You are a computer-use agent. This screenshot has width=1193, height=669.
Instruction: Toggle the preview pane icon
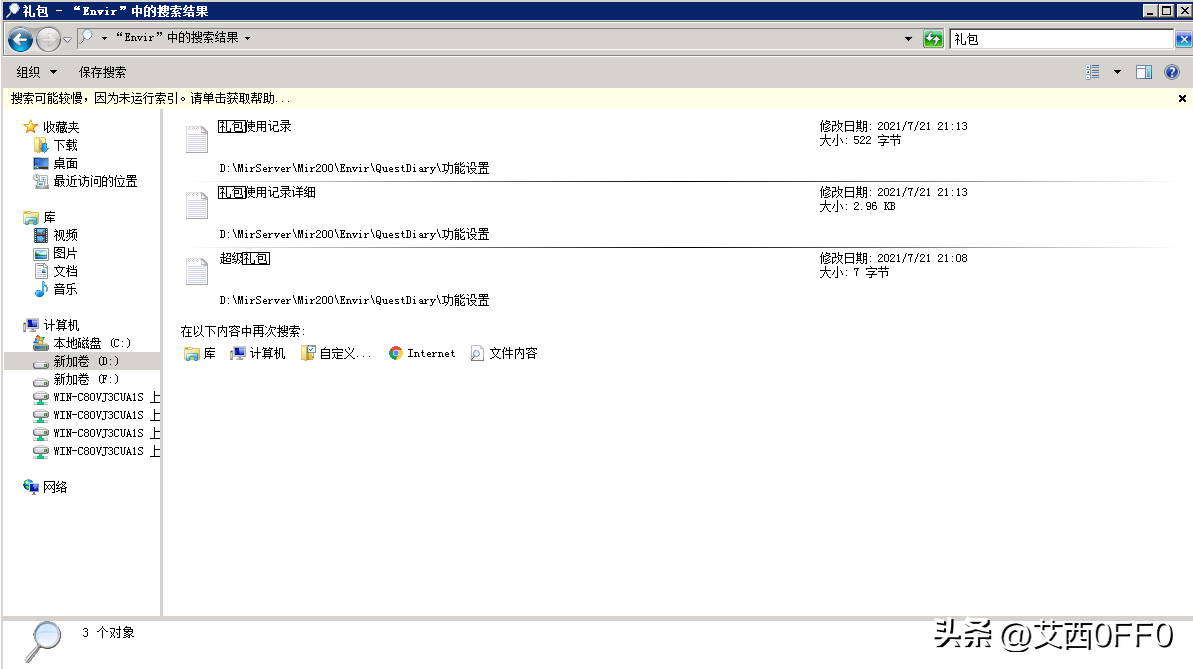1144,72
